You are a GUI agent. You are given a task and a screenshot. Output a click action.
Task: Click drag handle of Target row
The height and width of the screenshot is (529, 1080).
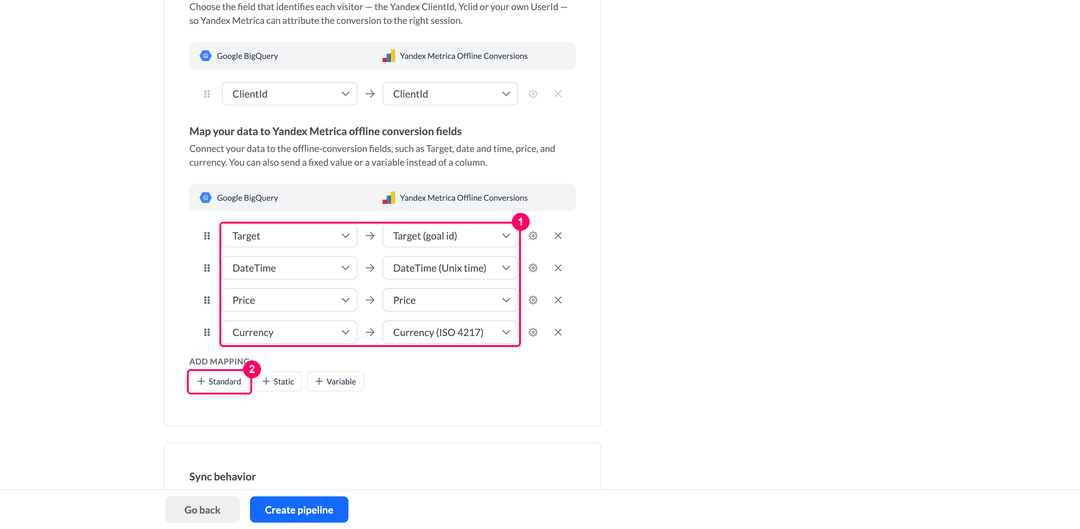(x=207, y=236)
